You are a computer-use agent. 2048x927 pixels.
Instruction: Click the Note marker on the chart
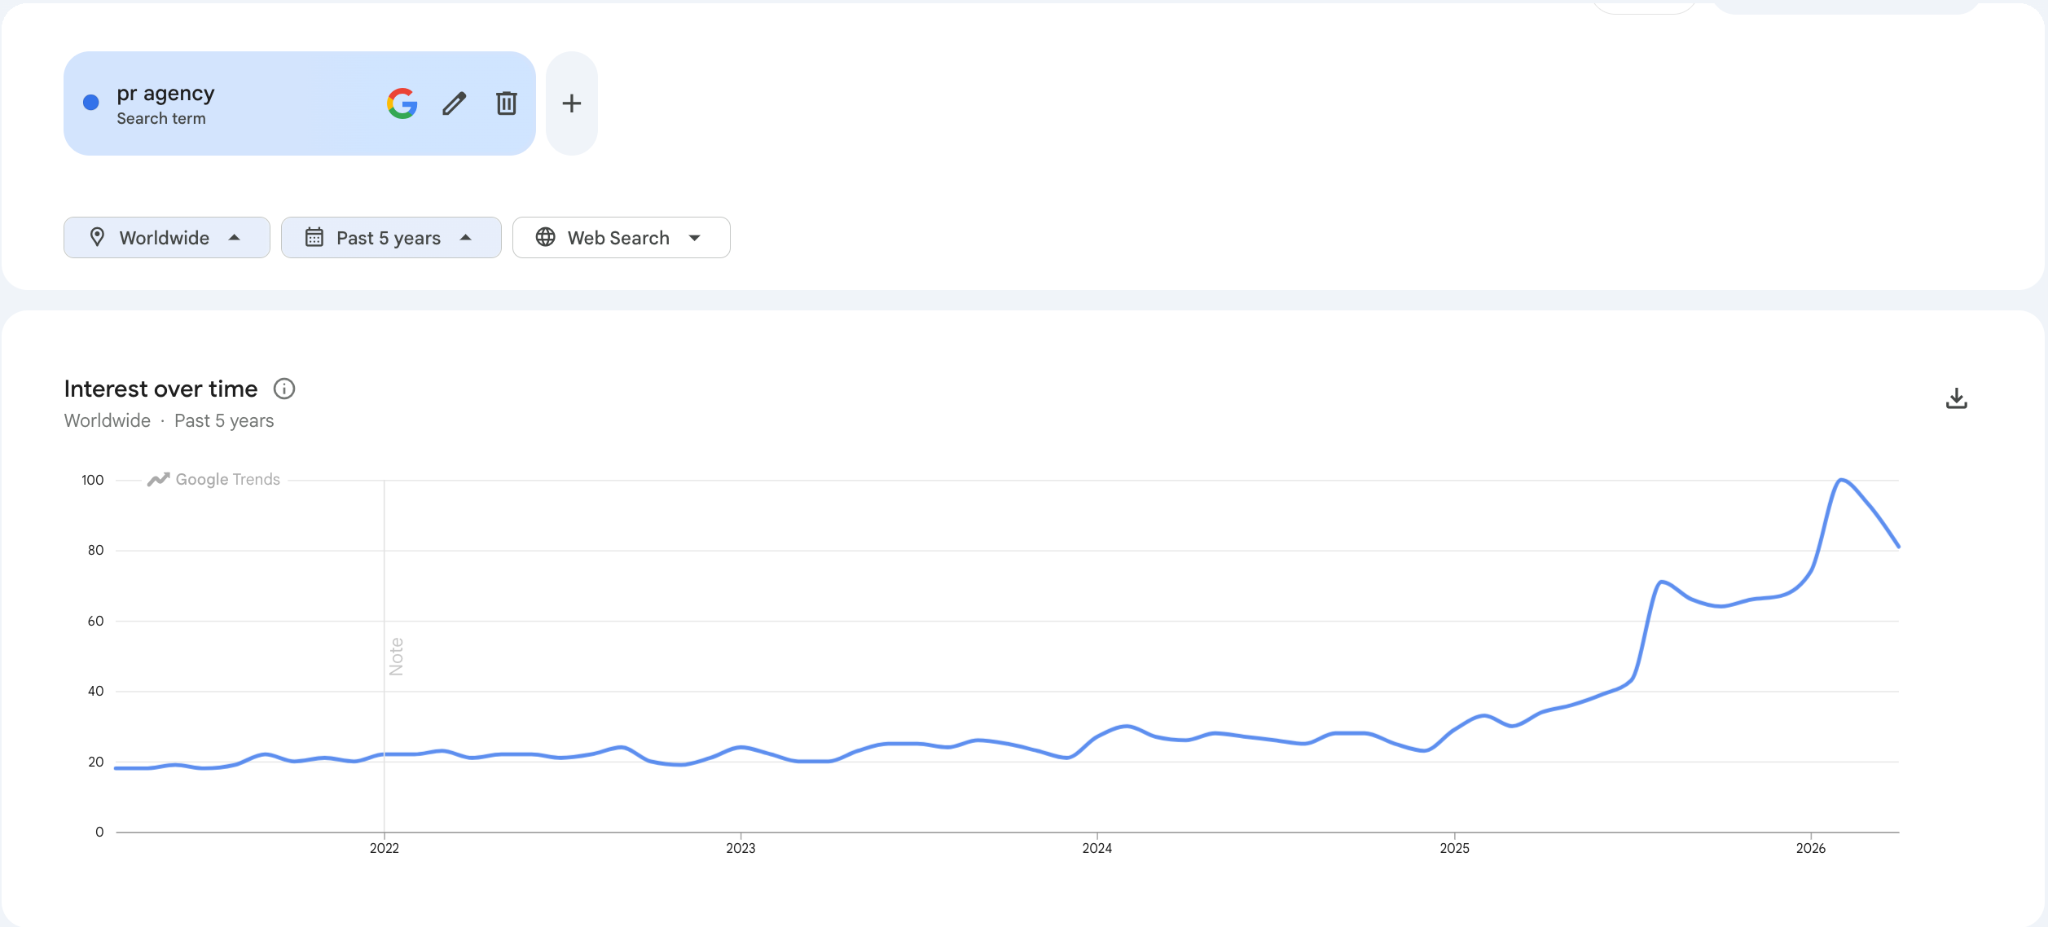click(x=397, y=655)
